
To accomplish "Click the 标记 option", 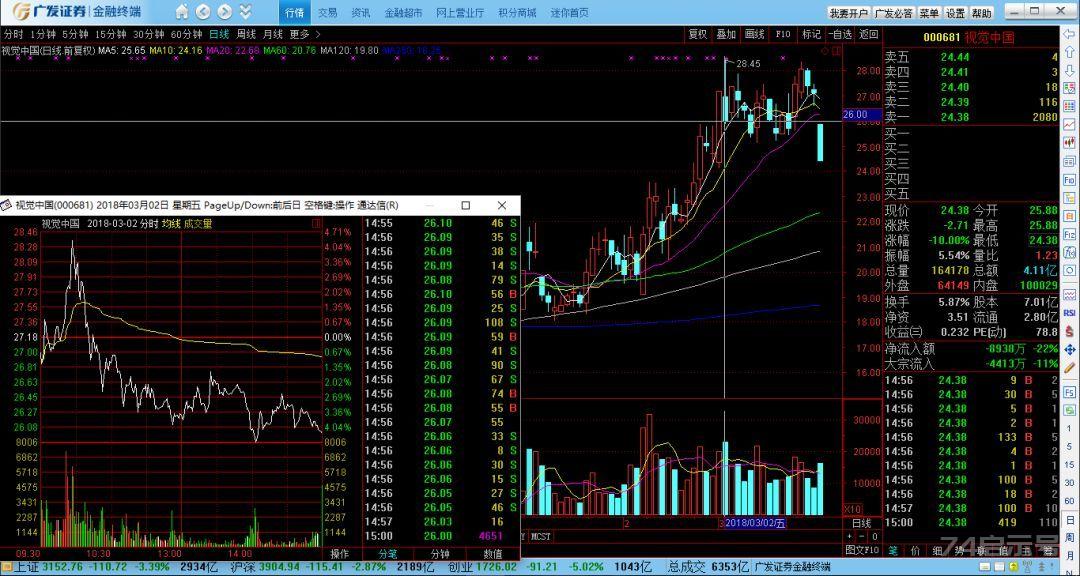I will click(811, 34).
